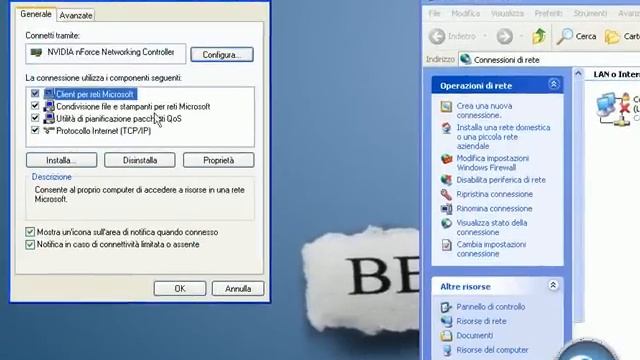
Task: Open Modifica menu in Connessioni di rete
Action: 465,13
